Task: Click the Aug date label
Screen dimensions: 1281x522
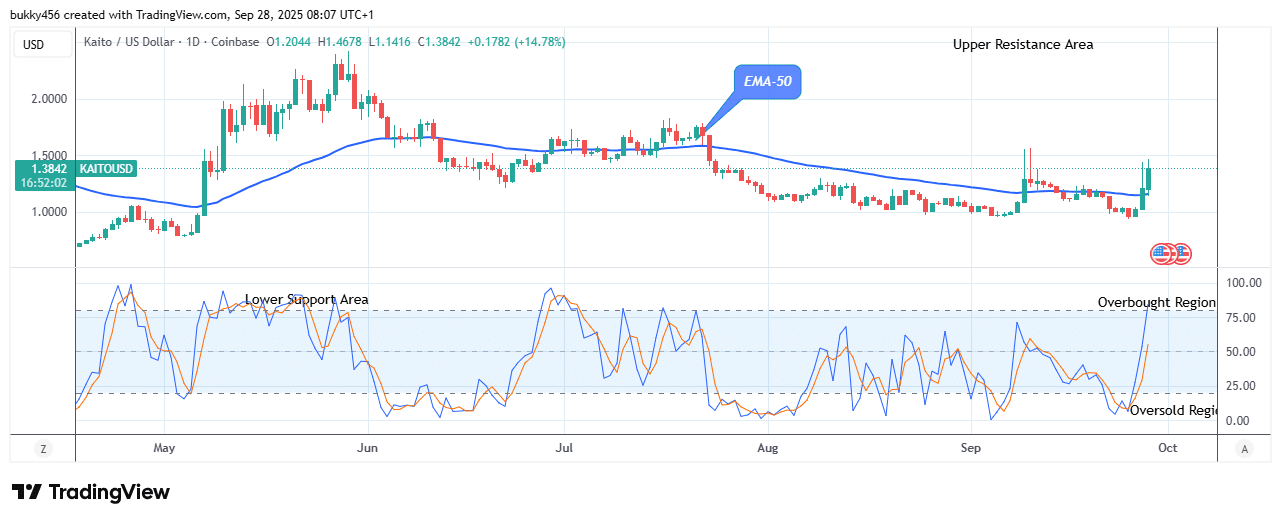Action: pos(768,449)
